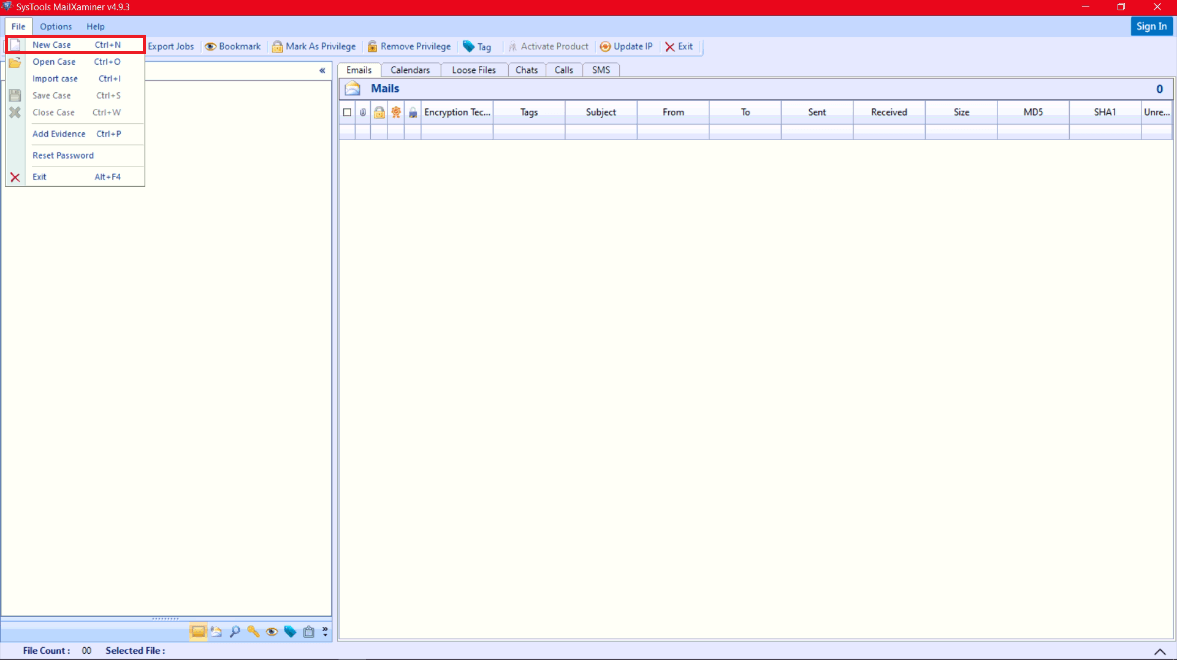Click the Remove Privilege icon
This screenshot has width=1177, height=660.
[372, 46]
